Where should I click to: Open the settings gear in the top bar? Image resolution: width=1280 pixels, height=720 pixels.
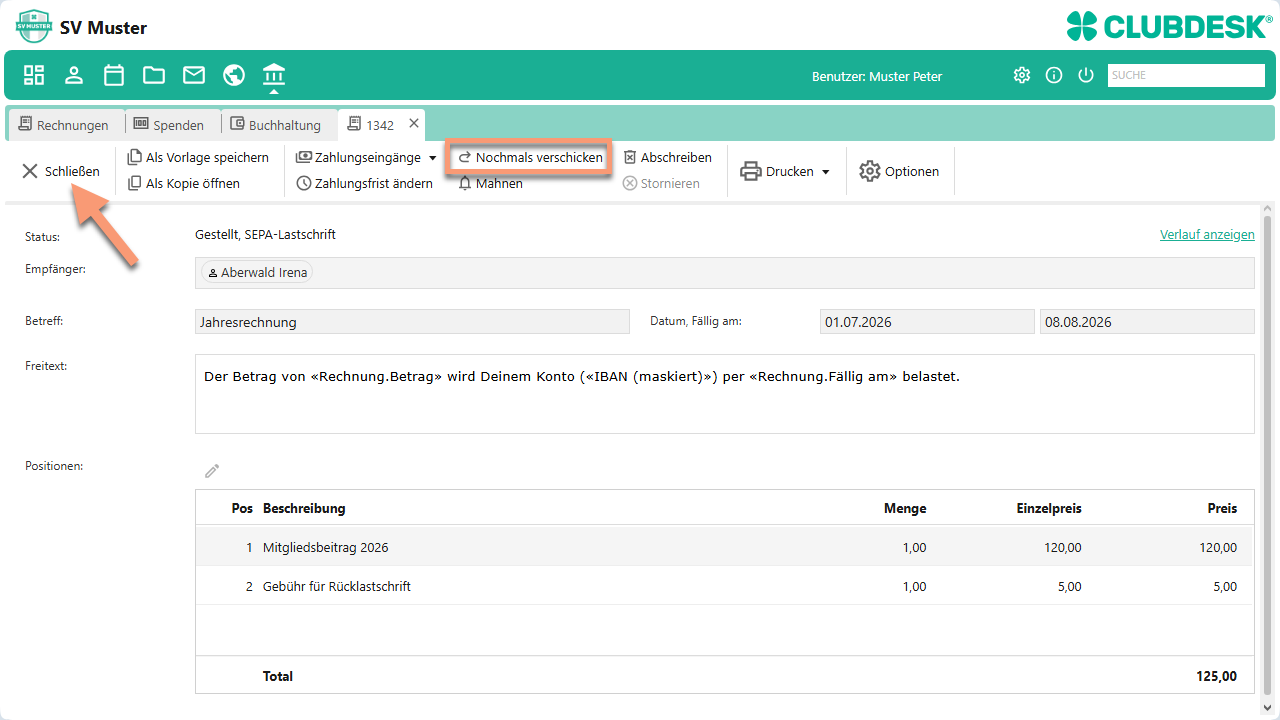[x=1021, y=75]
